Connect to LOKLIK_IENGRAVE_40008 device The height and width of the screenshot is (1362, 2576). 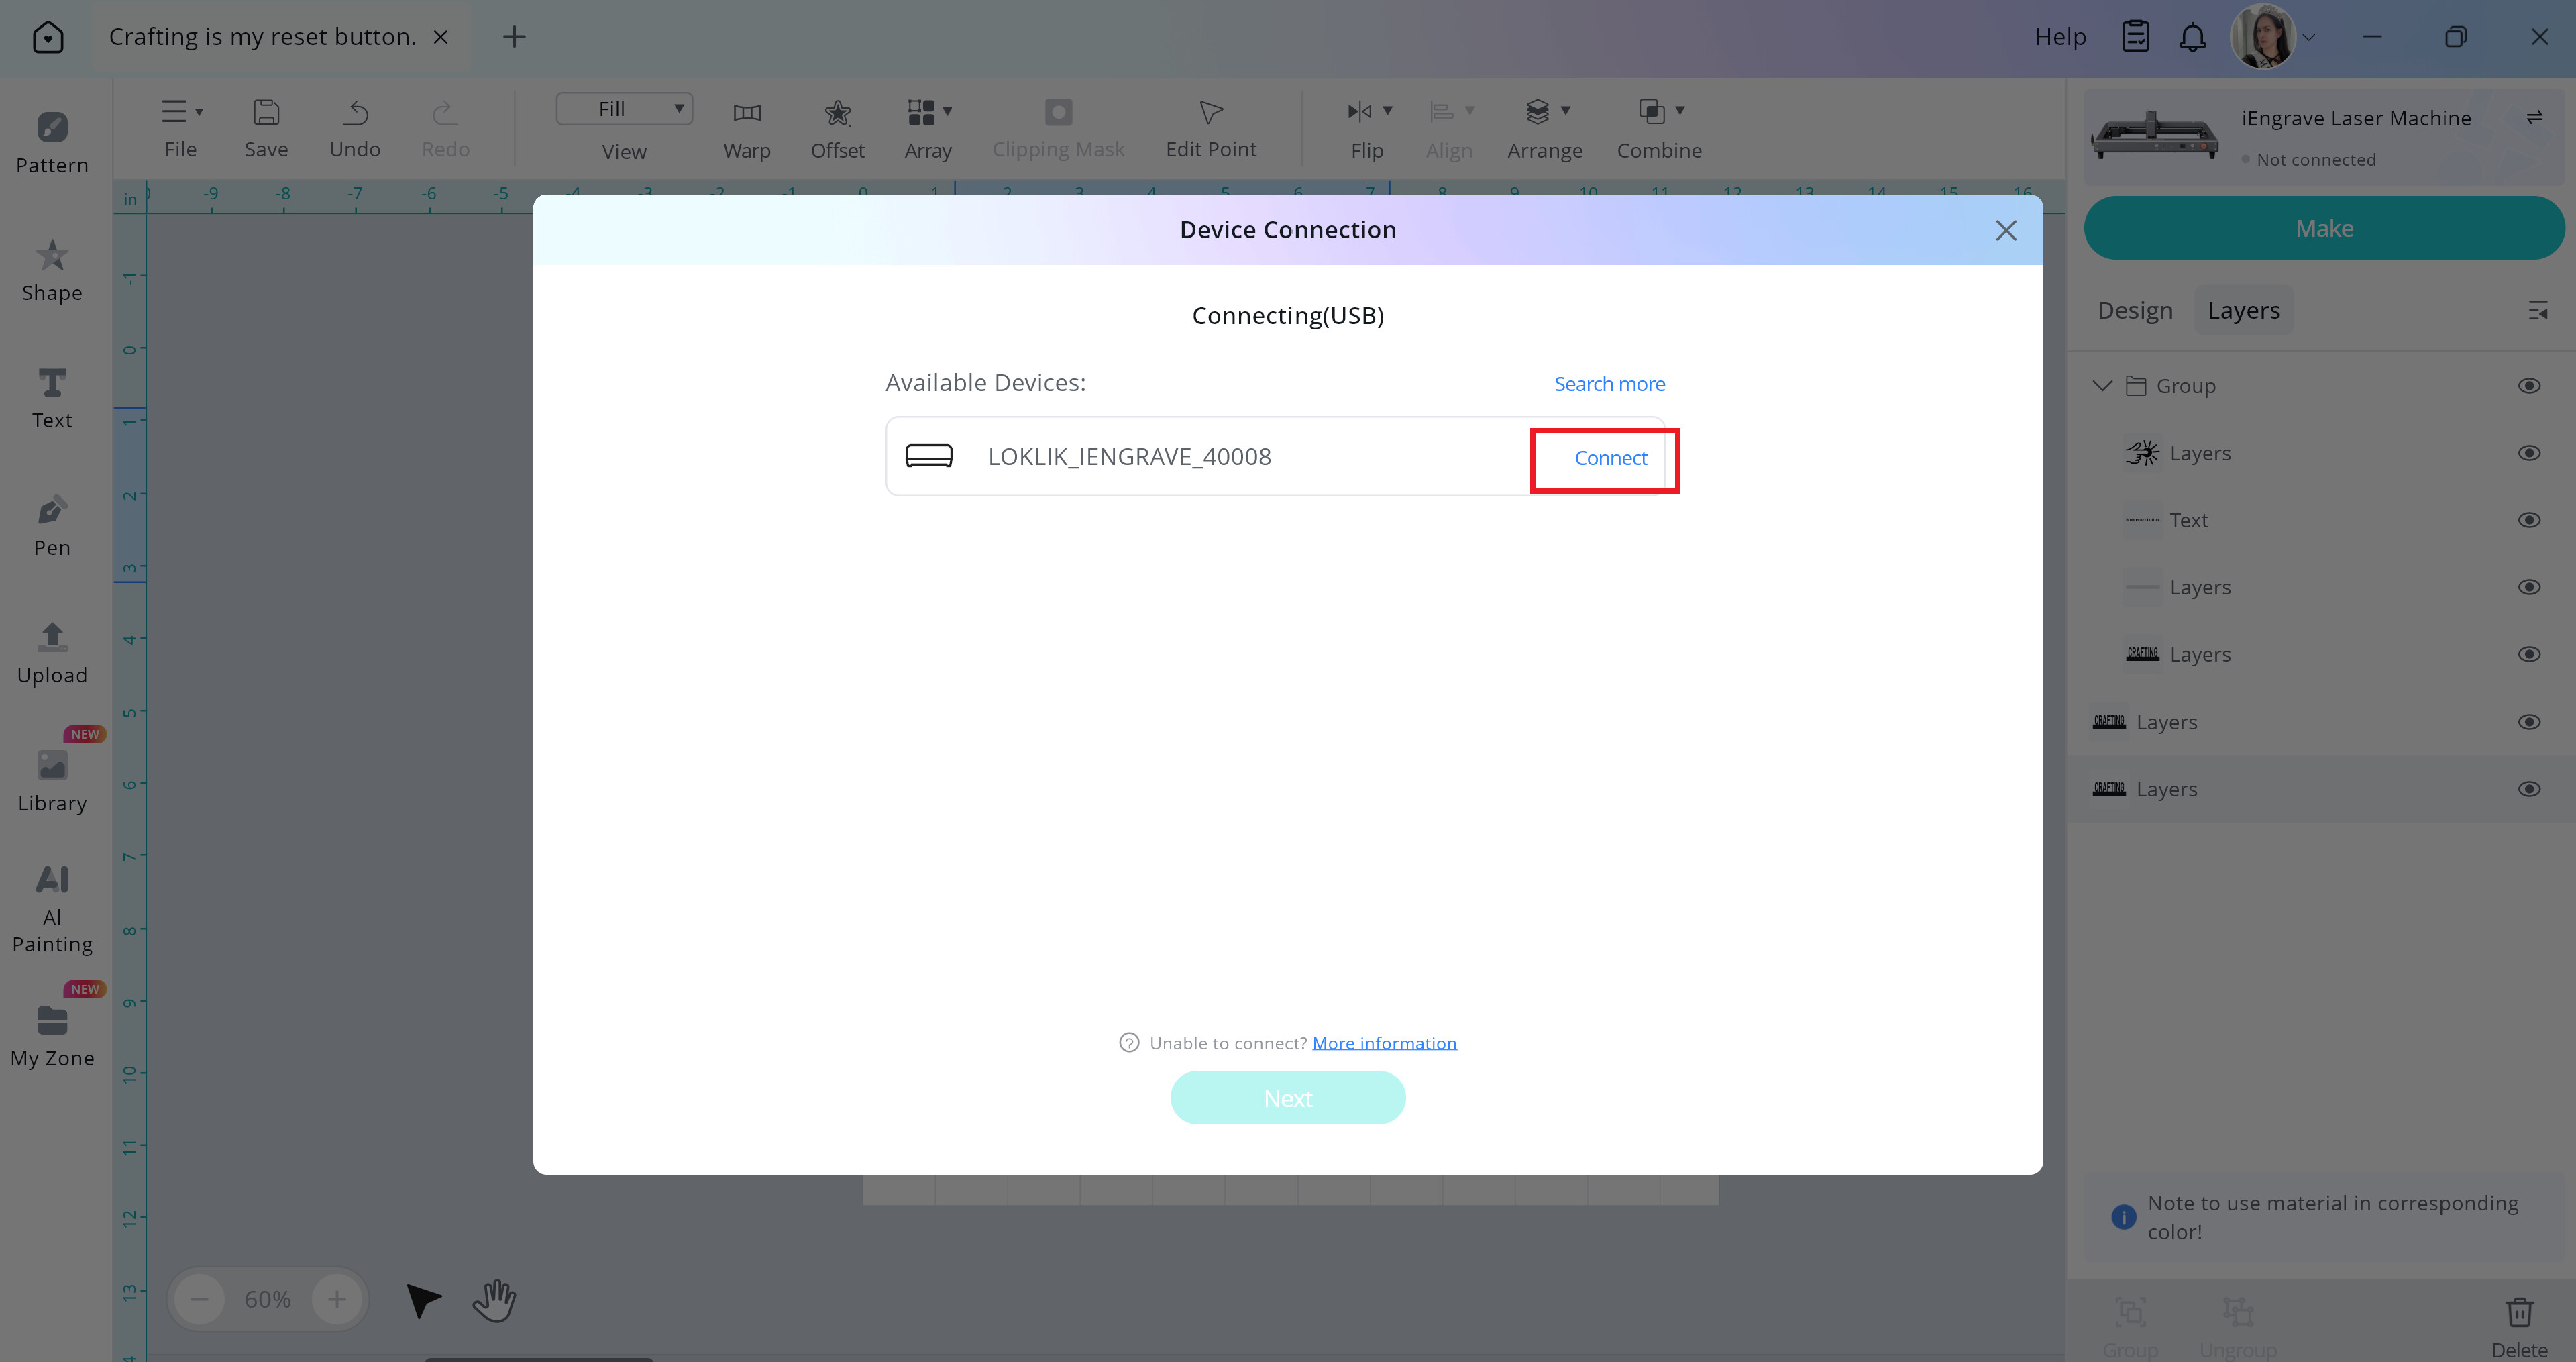pyautogui.click(x=1610, y=457)
